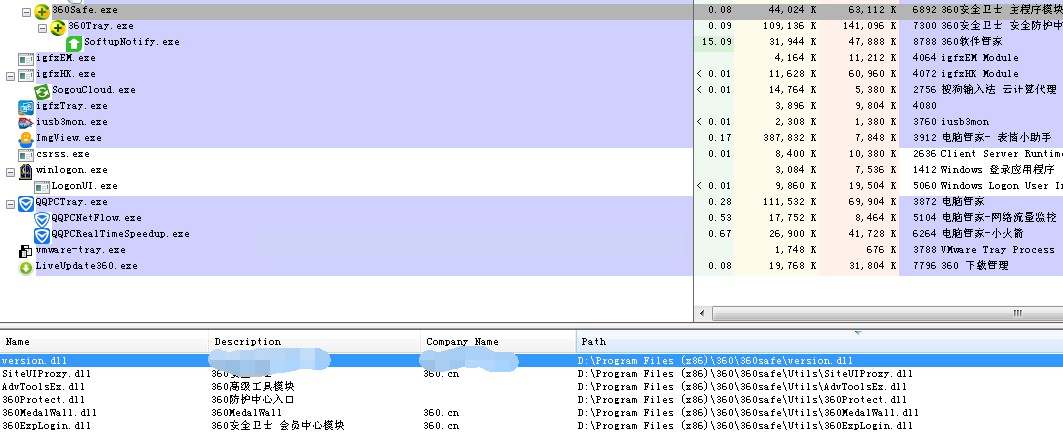Viewport: 1063px width, 432px height.
Task: Select the SoftupNotify.exe process name
Action: pyautogui.click(x=132, y=42)
